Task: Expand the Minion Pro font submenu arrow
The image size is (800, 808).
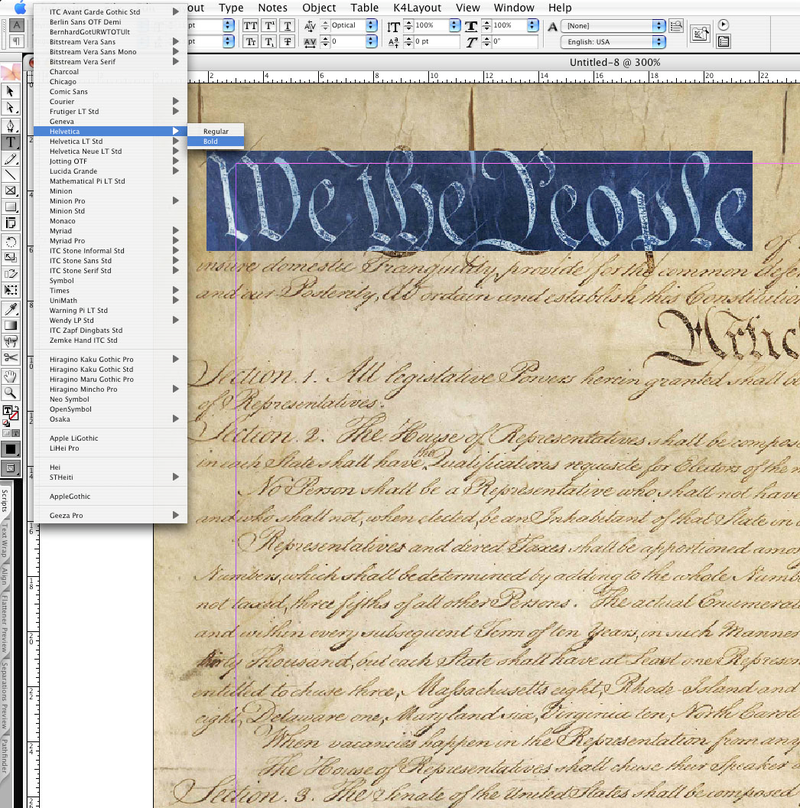Action: pyautogui.click(x=176, y=201)
